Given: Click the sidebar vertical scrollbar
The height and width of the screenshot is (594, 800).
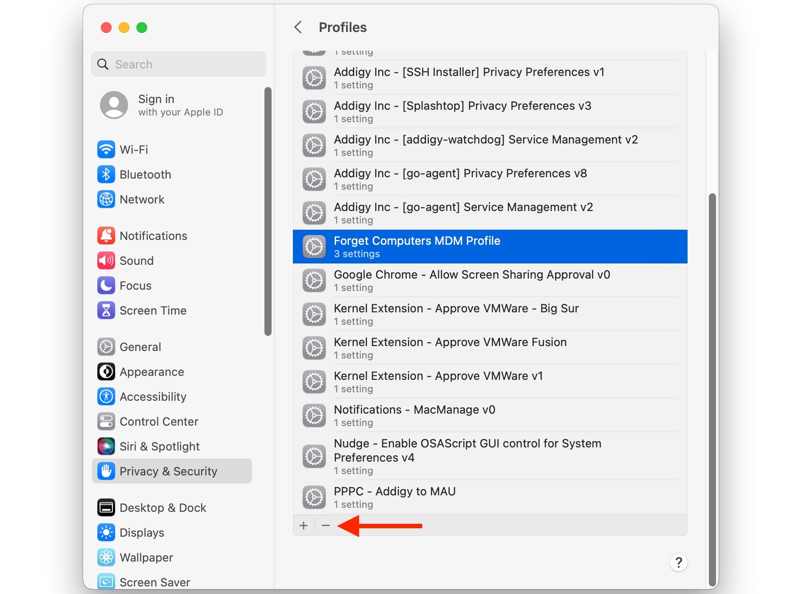Looking at the screenshot, I should point(268,211).
